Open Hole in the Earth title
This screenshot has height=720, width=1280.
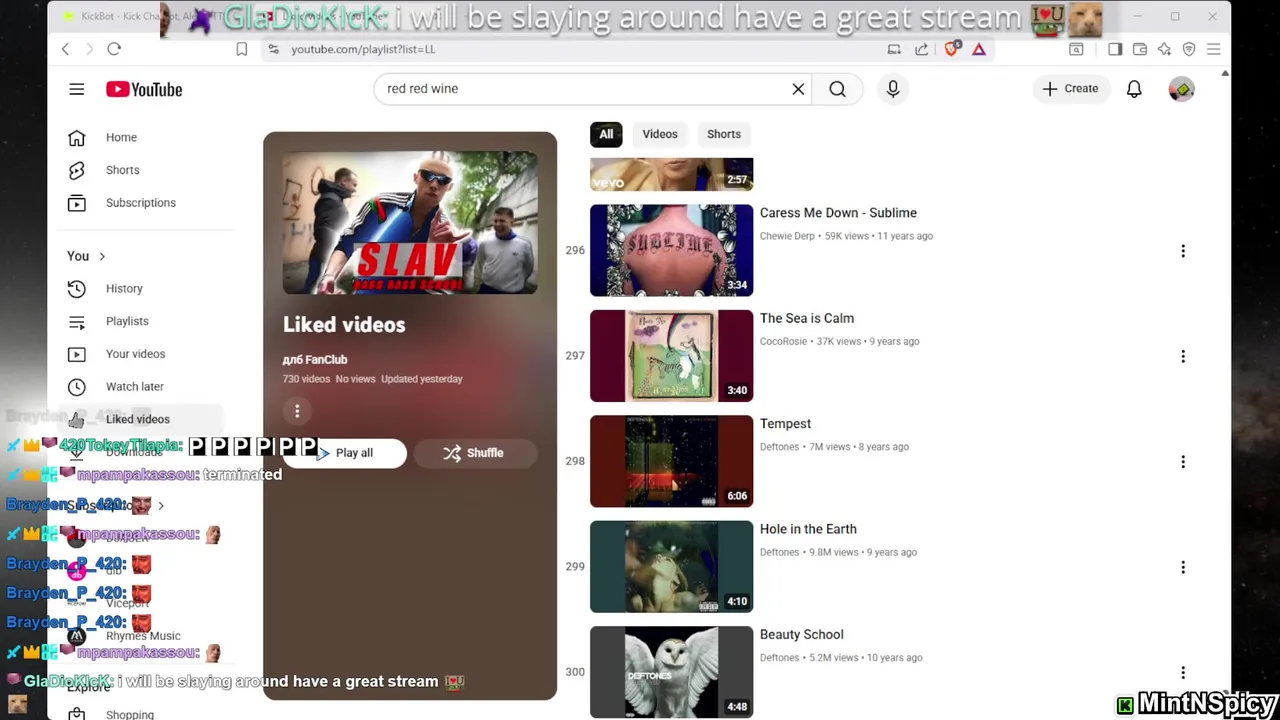tap(808, 529)
